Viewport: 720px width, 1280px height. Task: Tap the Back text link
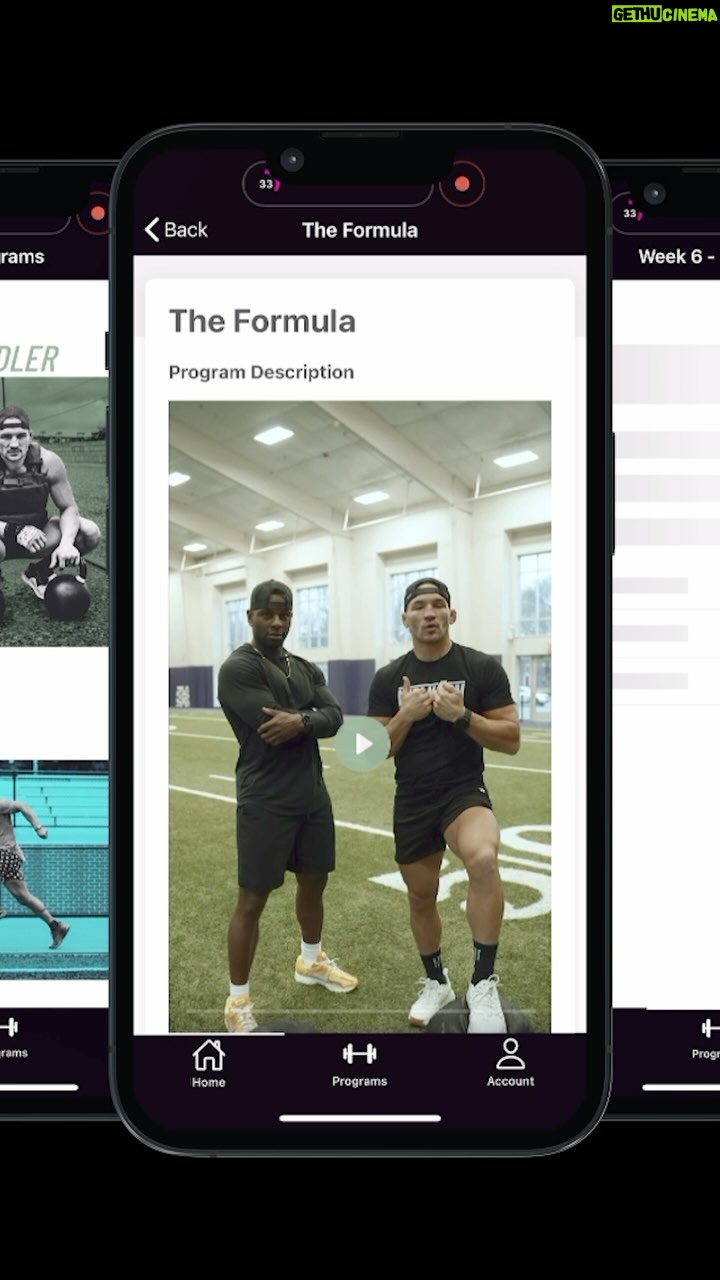(186, 230)
